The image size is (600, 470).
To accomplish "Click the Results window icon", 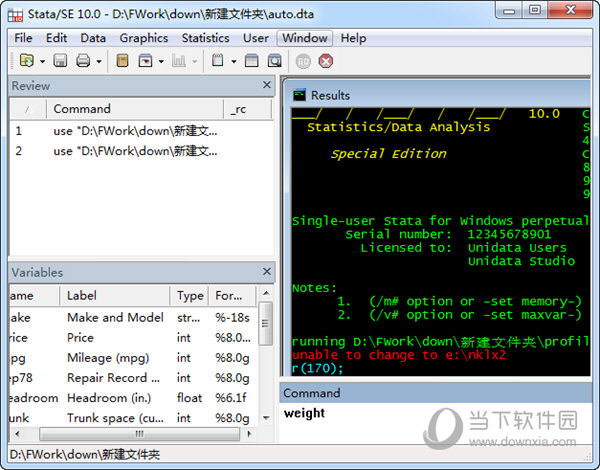I will click(299, 95).
